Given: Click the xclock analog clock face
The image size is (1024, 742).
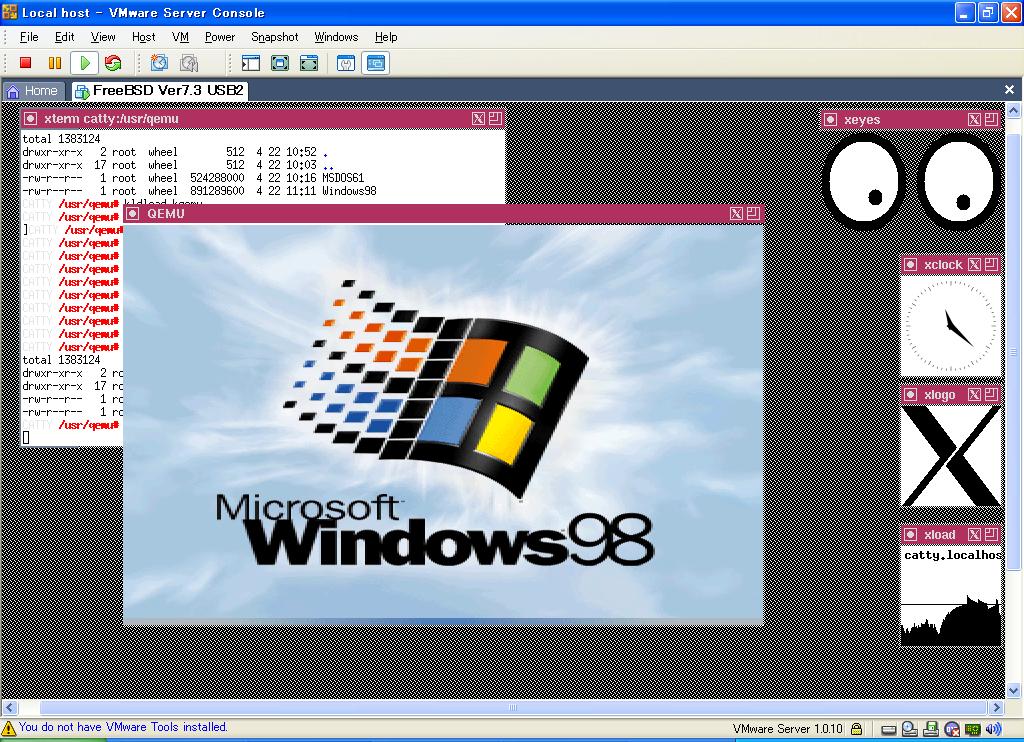Looking at the screenshot, I should pyautogui.click(x=951, y=325).
